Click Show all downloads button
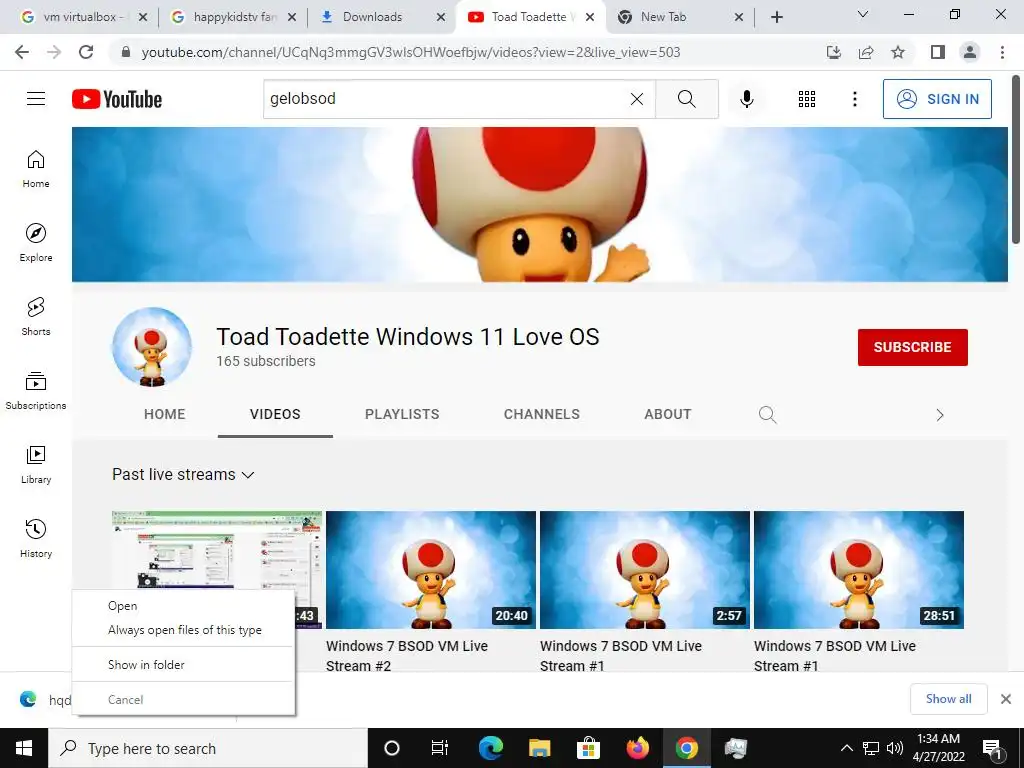This screenshot has height=768, width=1024. (x=948, y=699)
